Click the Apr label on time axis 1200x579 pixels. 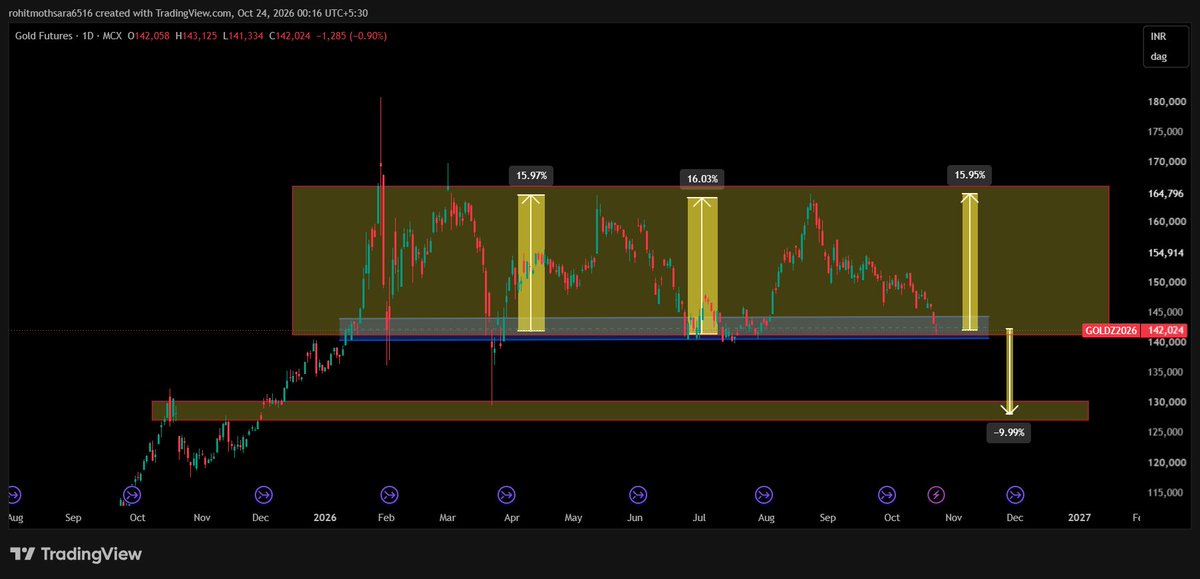click(512, 518)
